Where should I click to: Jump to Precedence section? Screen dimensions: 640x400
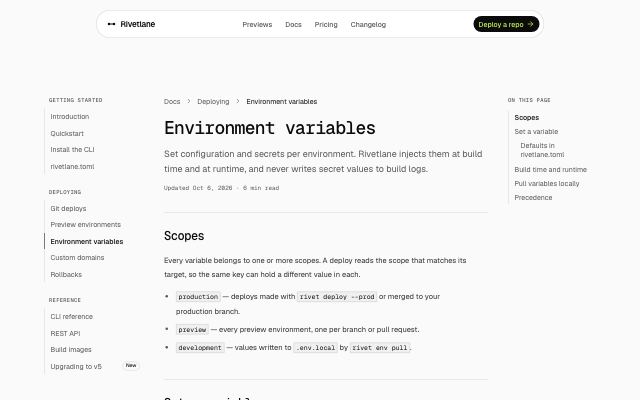(533, 198)
